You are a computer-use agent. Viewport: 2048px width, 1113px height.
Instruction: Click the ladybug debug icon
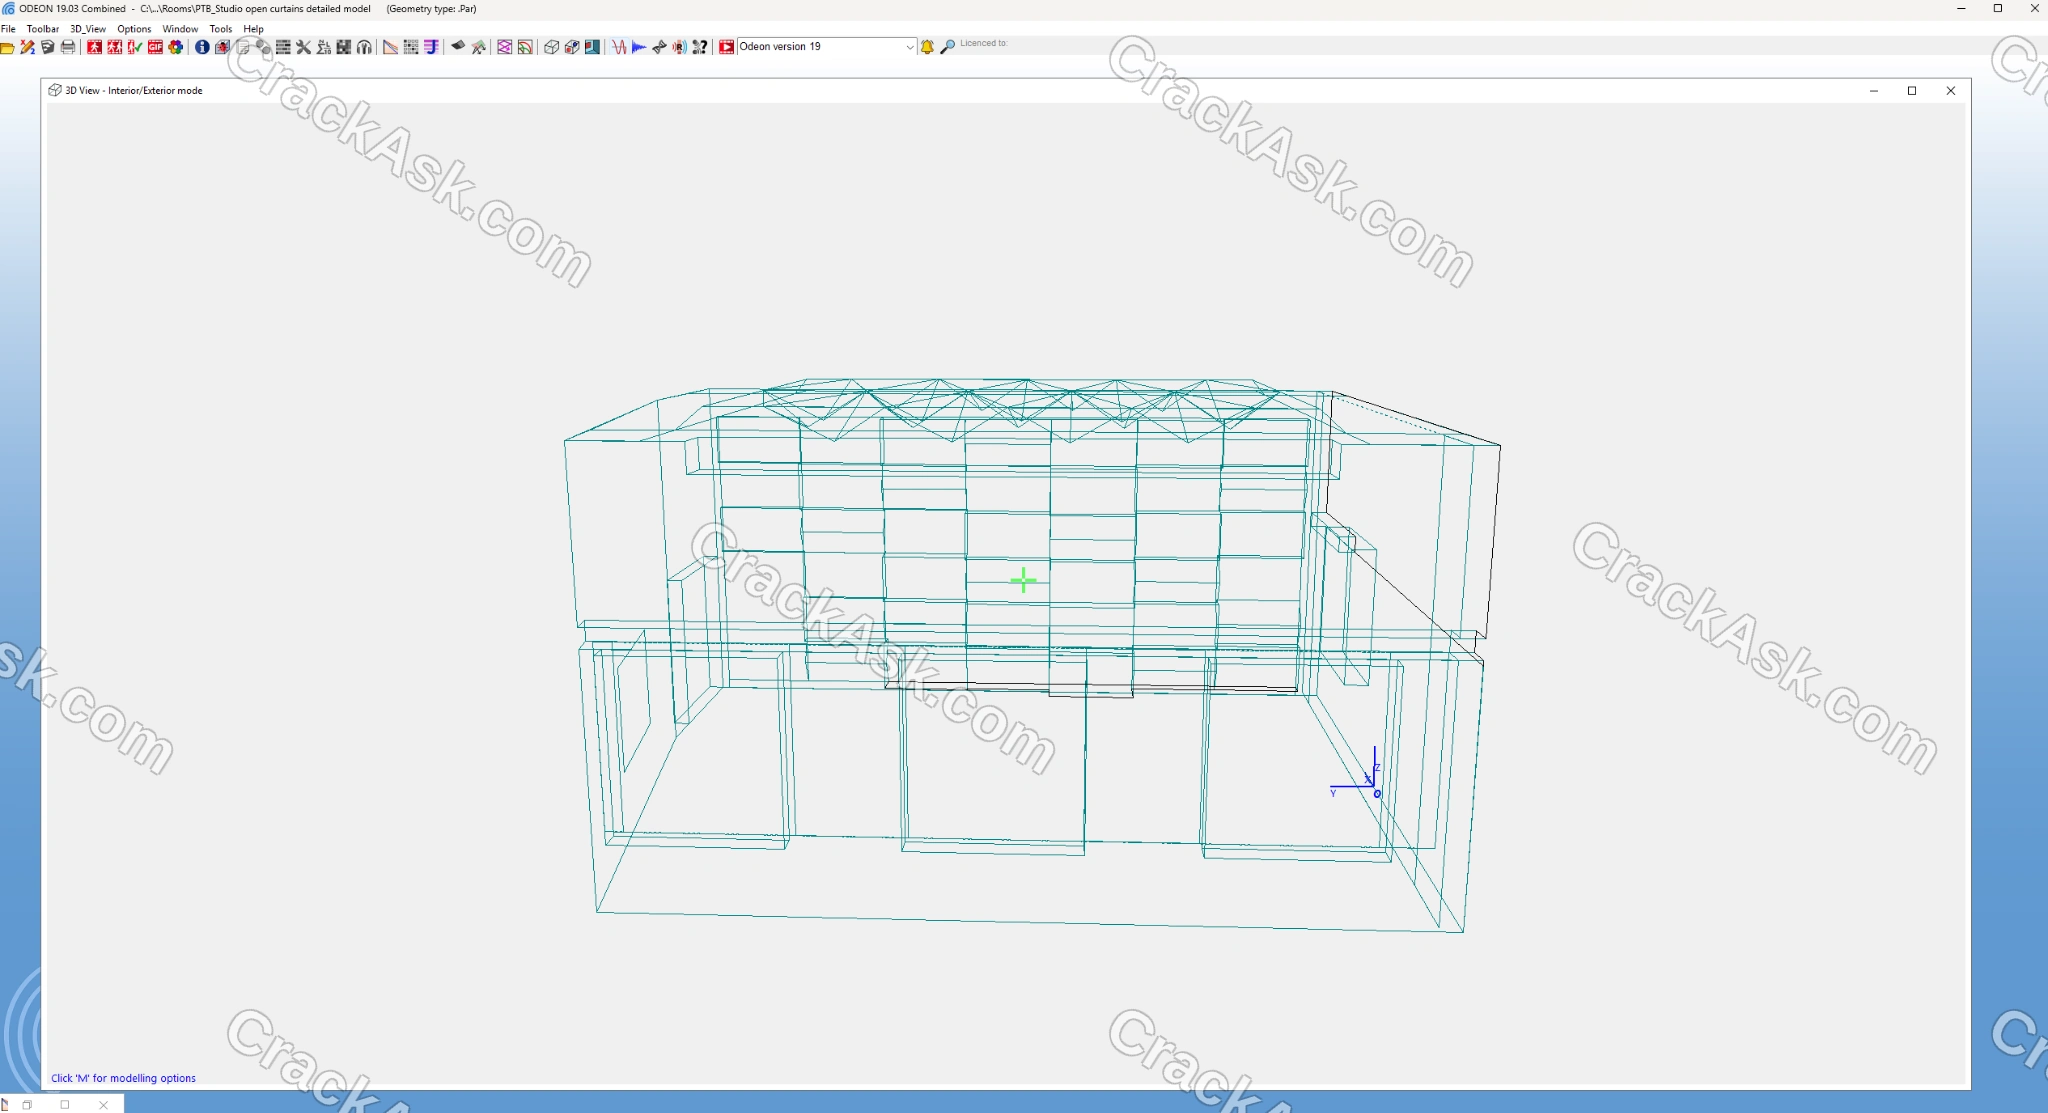click(222, 47)
